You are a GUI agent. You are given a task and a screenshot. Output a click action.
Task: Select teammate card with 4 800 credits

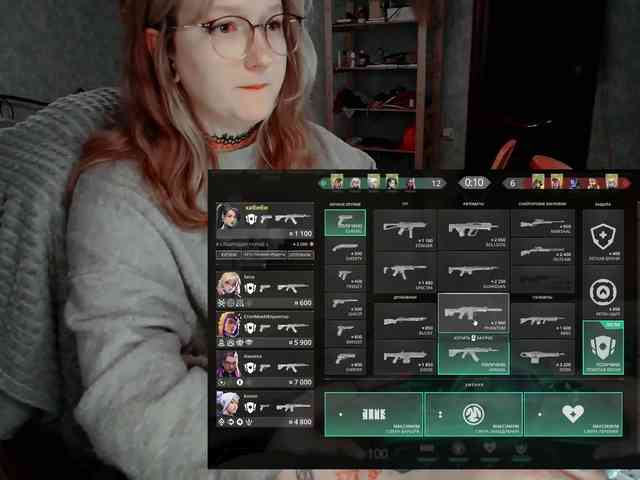point(264,409)
